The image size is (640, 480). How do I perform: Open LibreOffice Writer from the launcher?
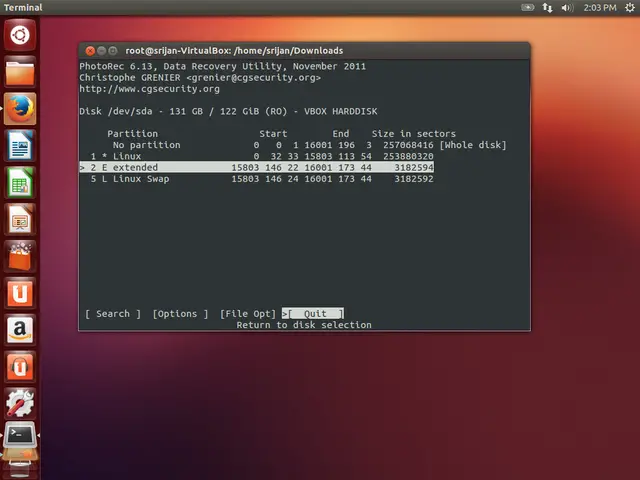(20, 146)
